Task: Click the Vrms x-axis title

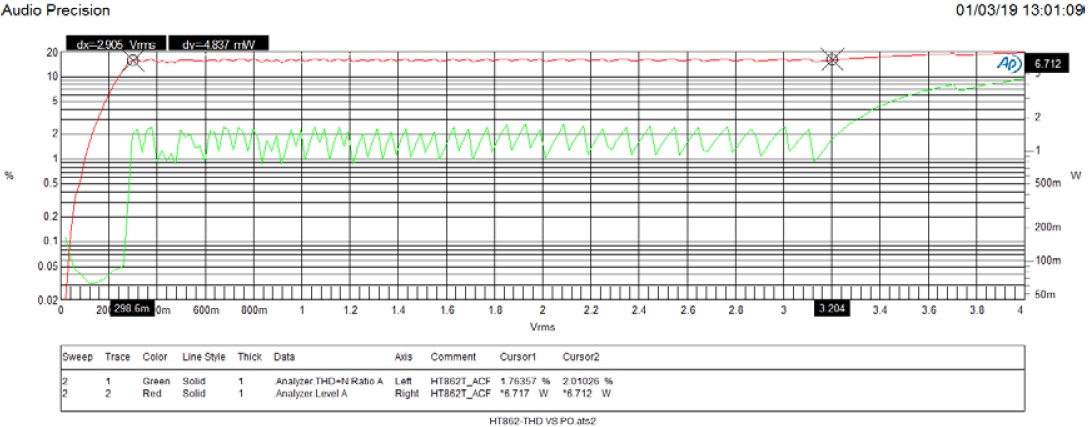Action: (544, 327)
